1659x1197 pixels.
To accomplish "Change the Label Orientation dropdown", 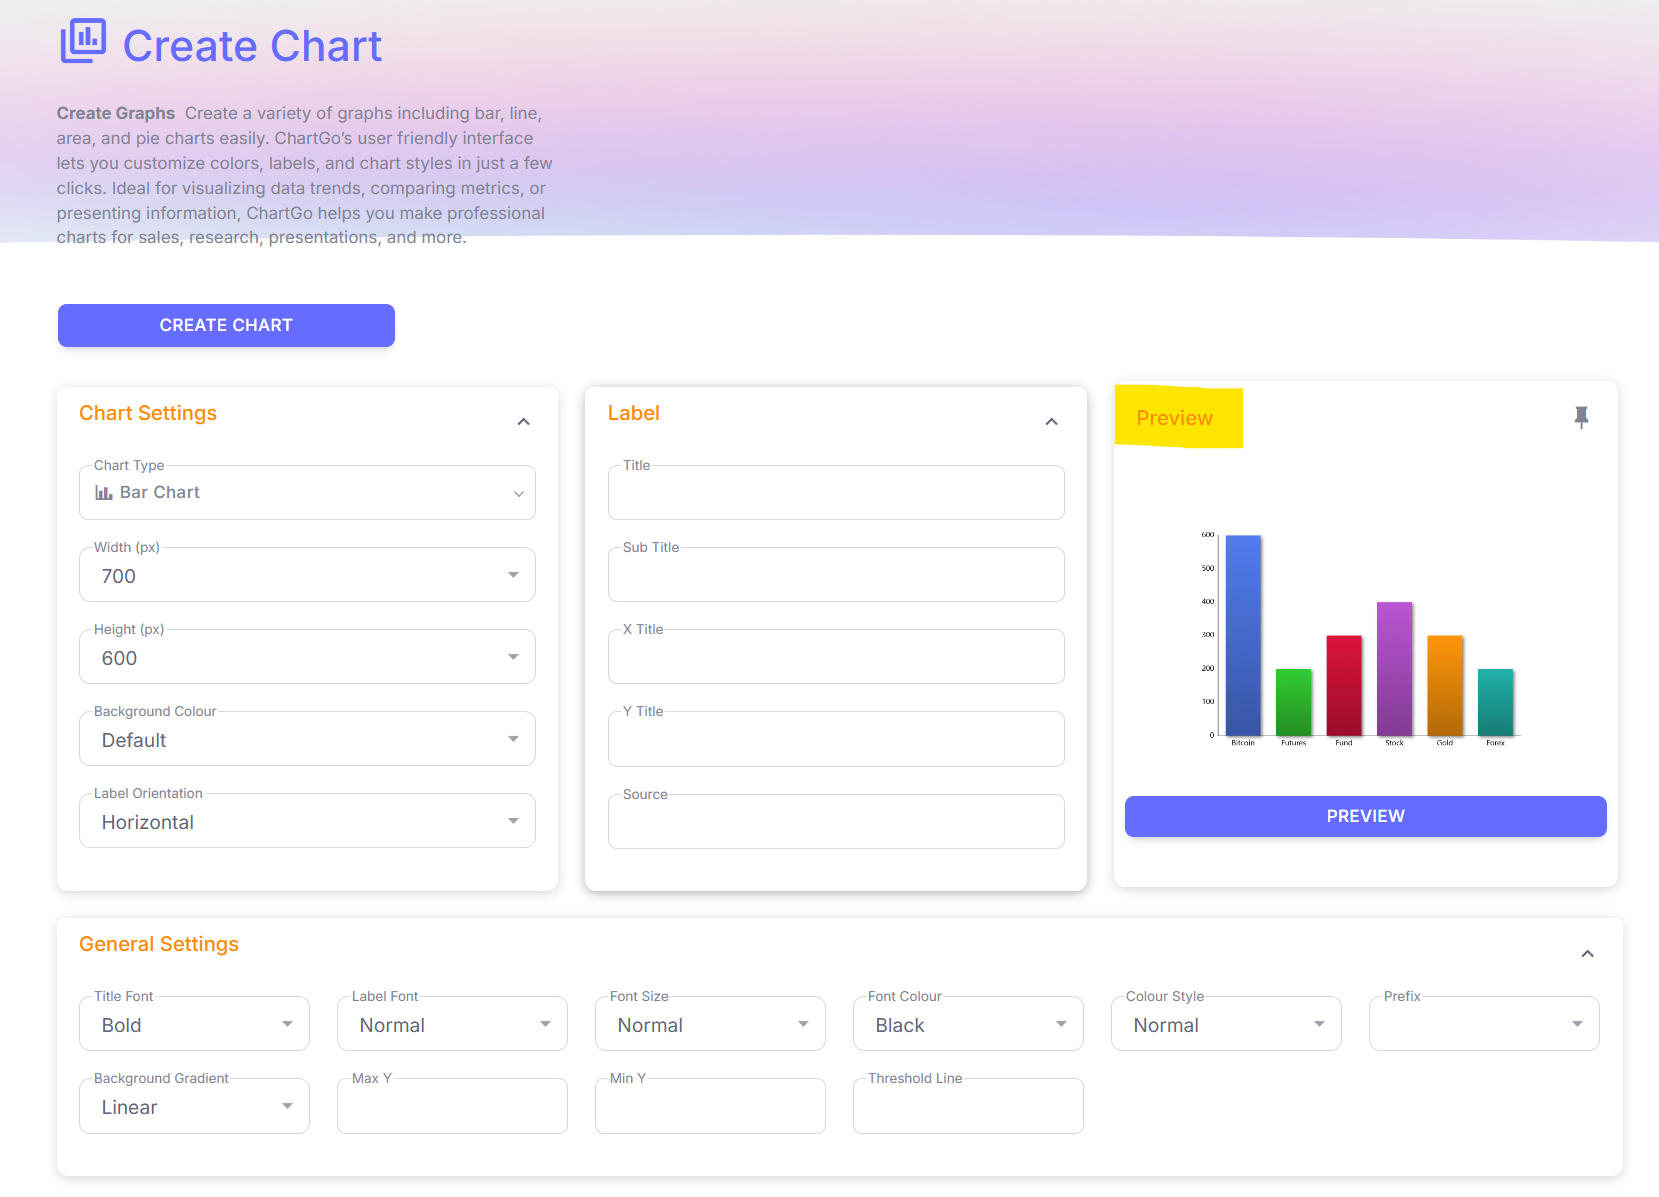I will [x=307, y=821].
